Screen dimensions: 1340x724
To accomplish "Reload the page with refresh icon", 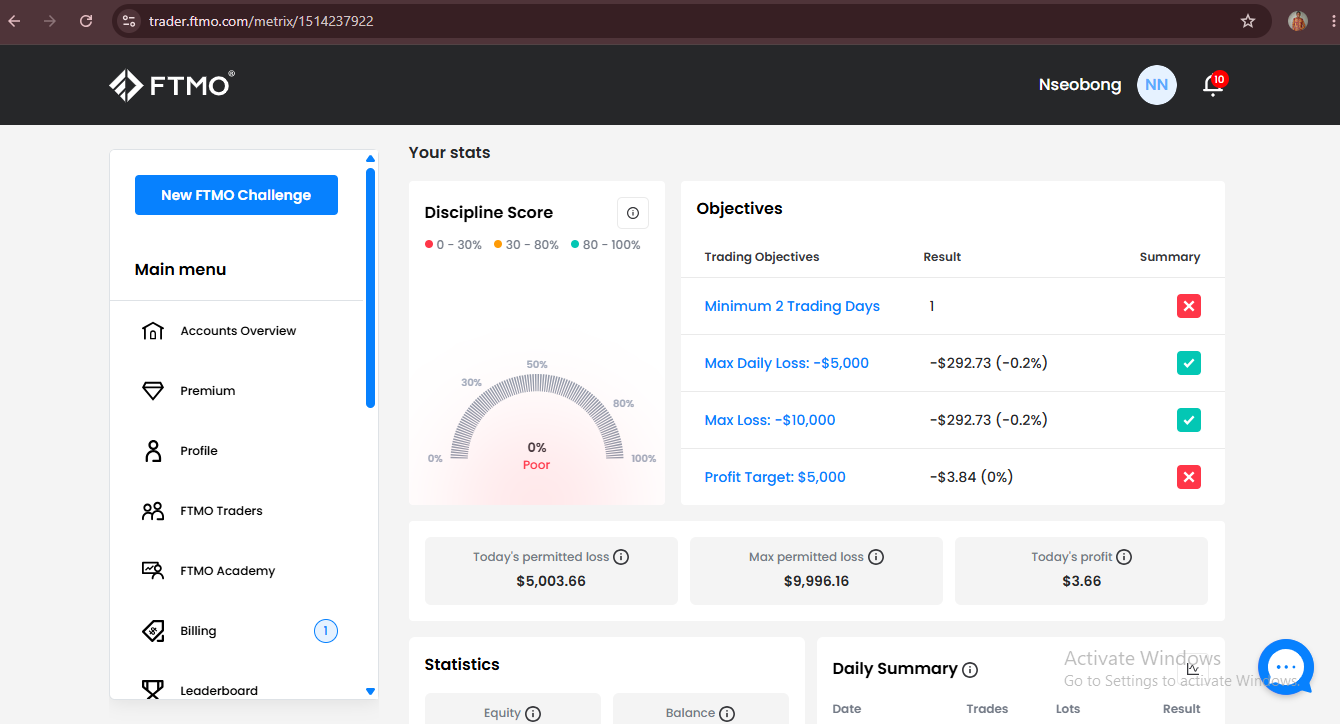I will [86, 21].
